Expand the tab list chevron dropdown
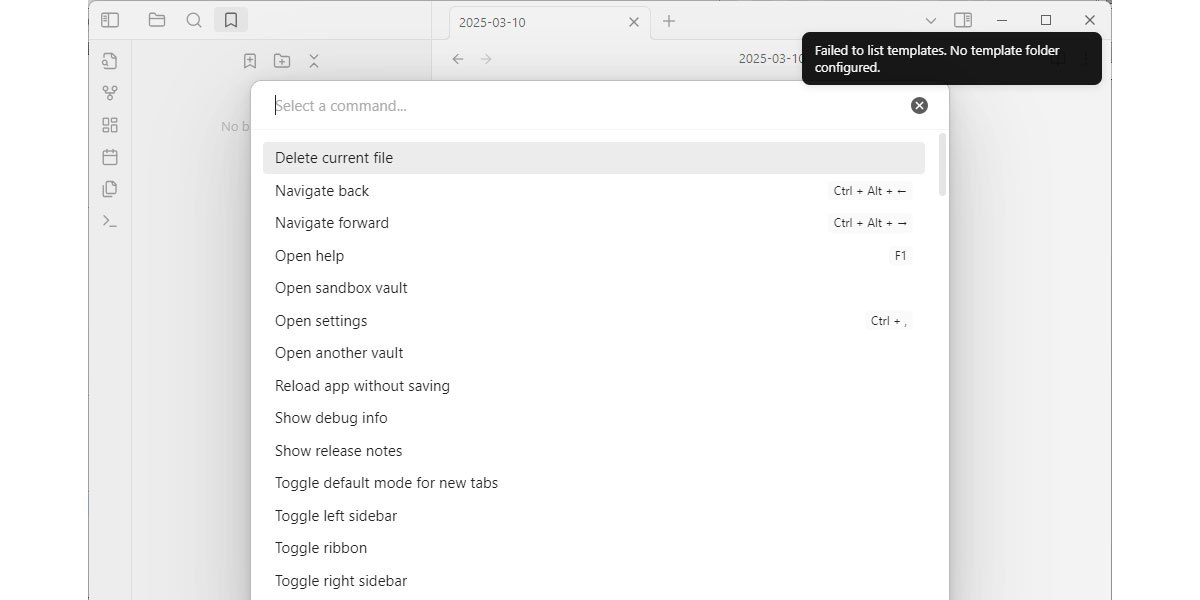Image resolution: width=1200 pixels, height=600 pixels. click(x=930, y=21)
